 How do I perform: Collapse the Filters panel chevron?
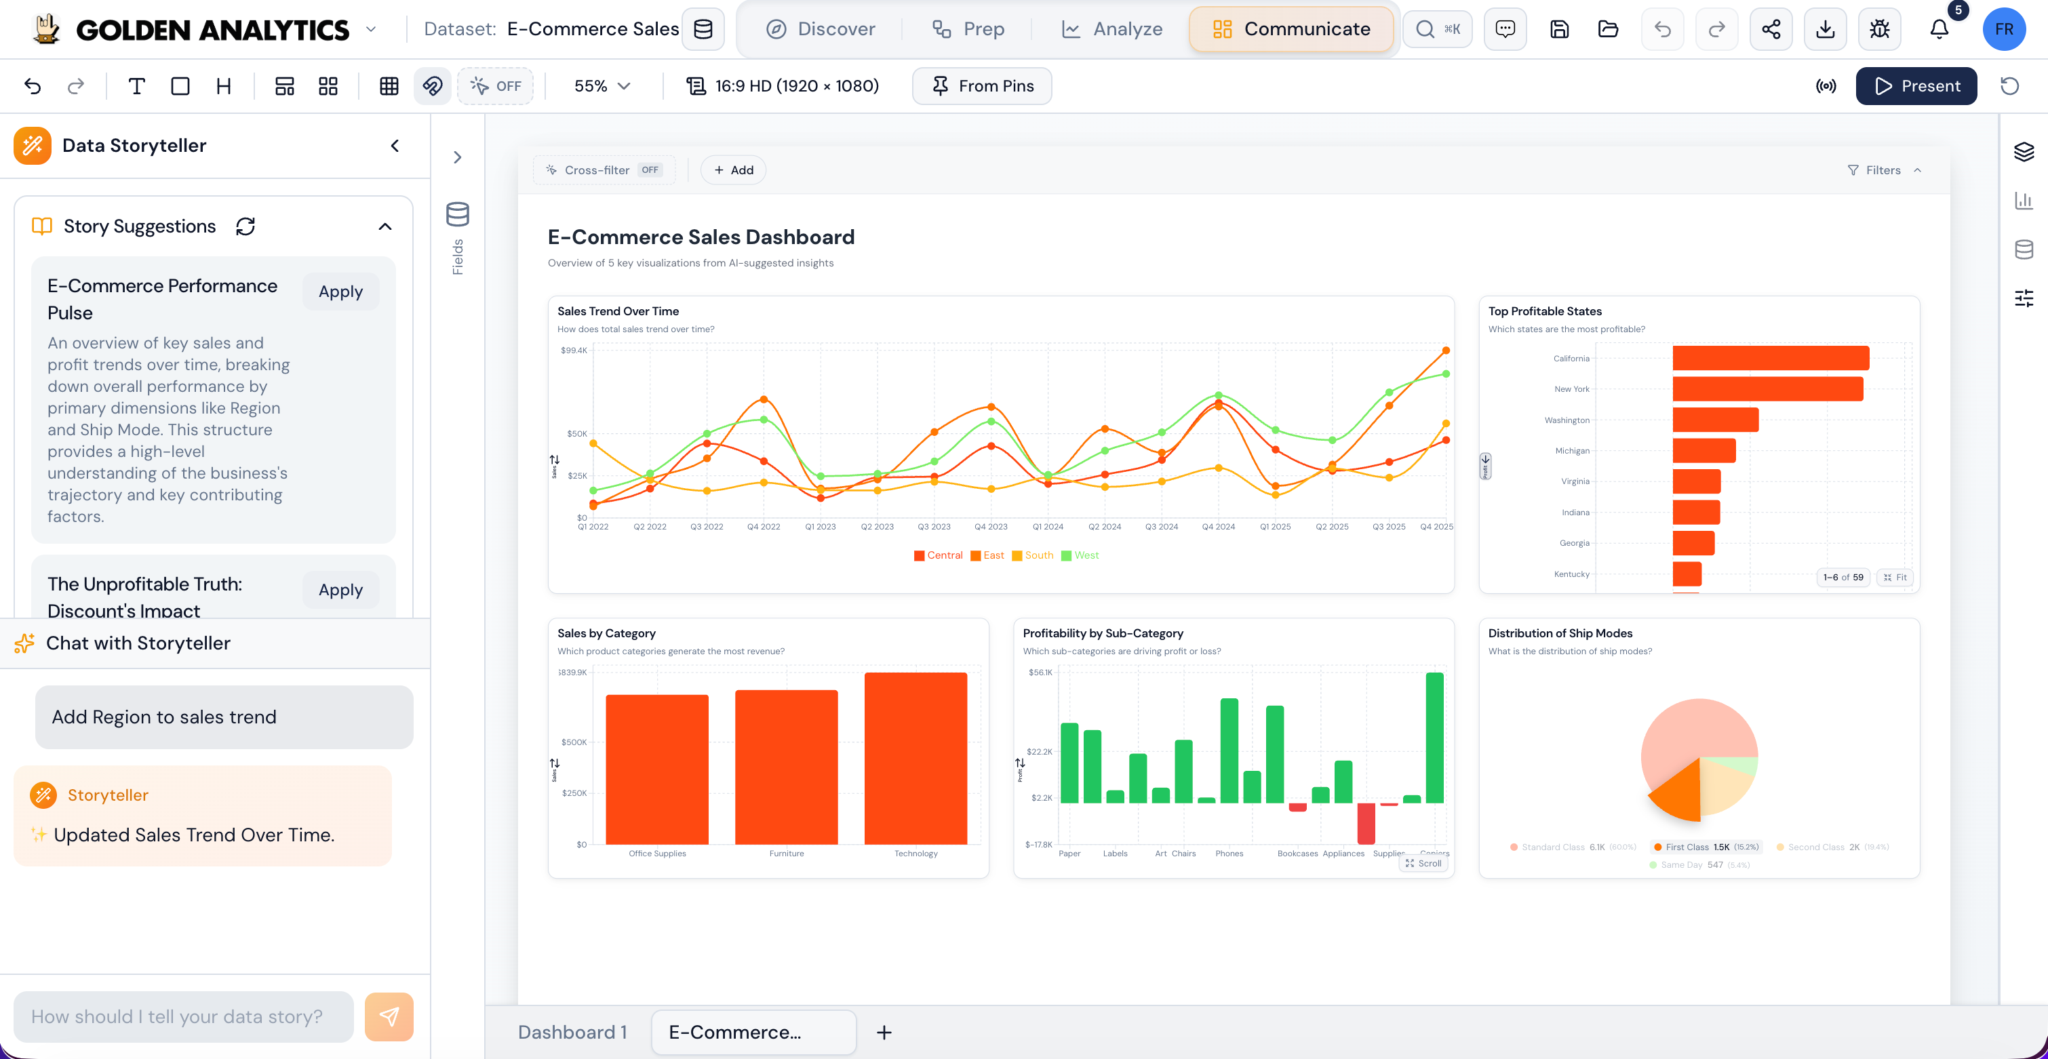click(1918, 170)
